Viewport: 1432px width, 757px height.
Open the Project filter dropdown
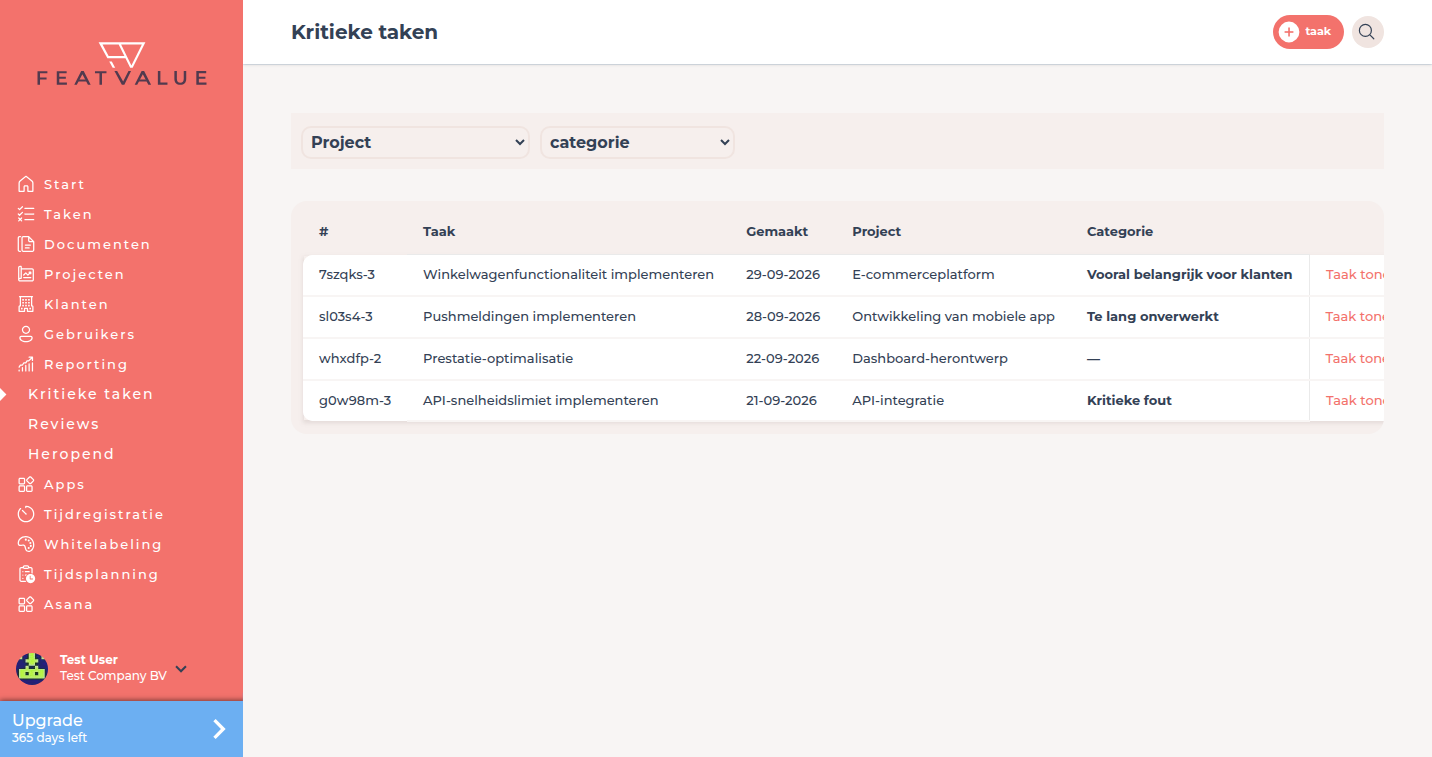point(415,142)
